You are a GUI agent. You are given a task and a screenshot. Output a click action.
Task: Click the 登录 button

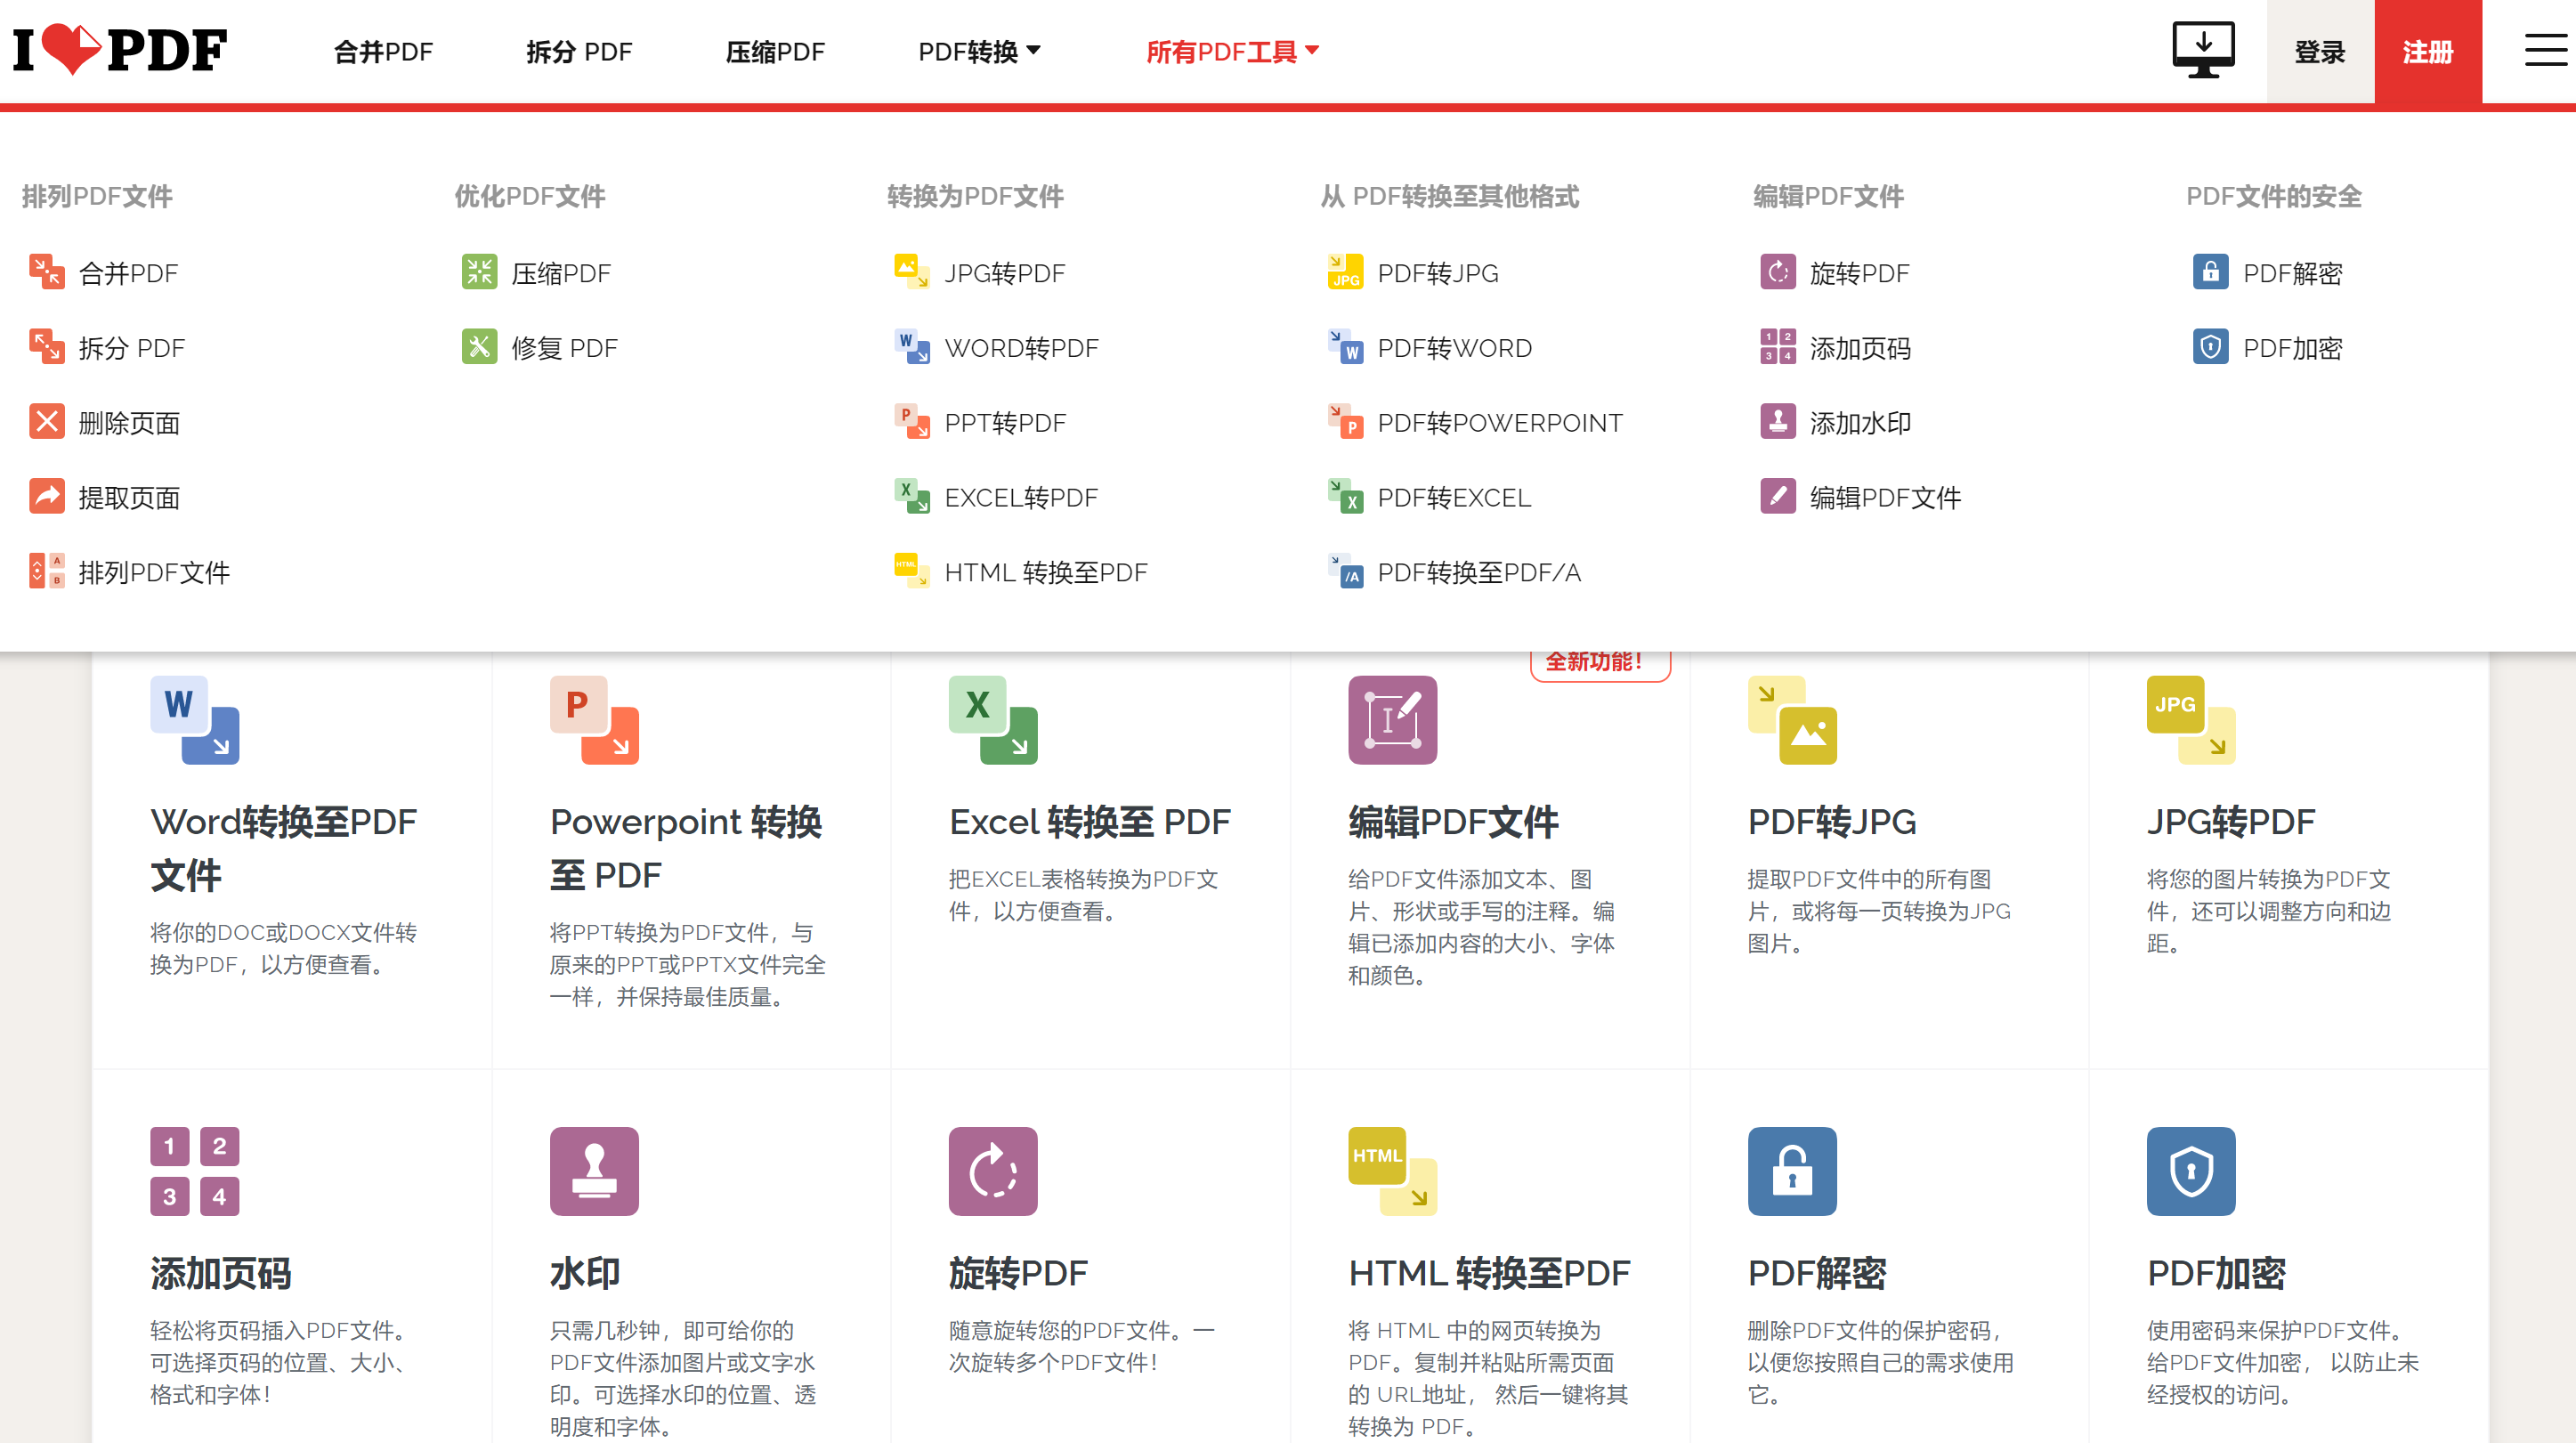(x=2318, y=51)
